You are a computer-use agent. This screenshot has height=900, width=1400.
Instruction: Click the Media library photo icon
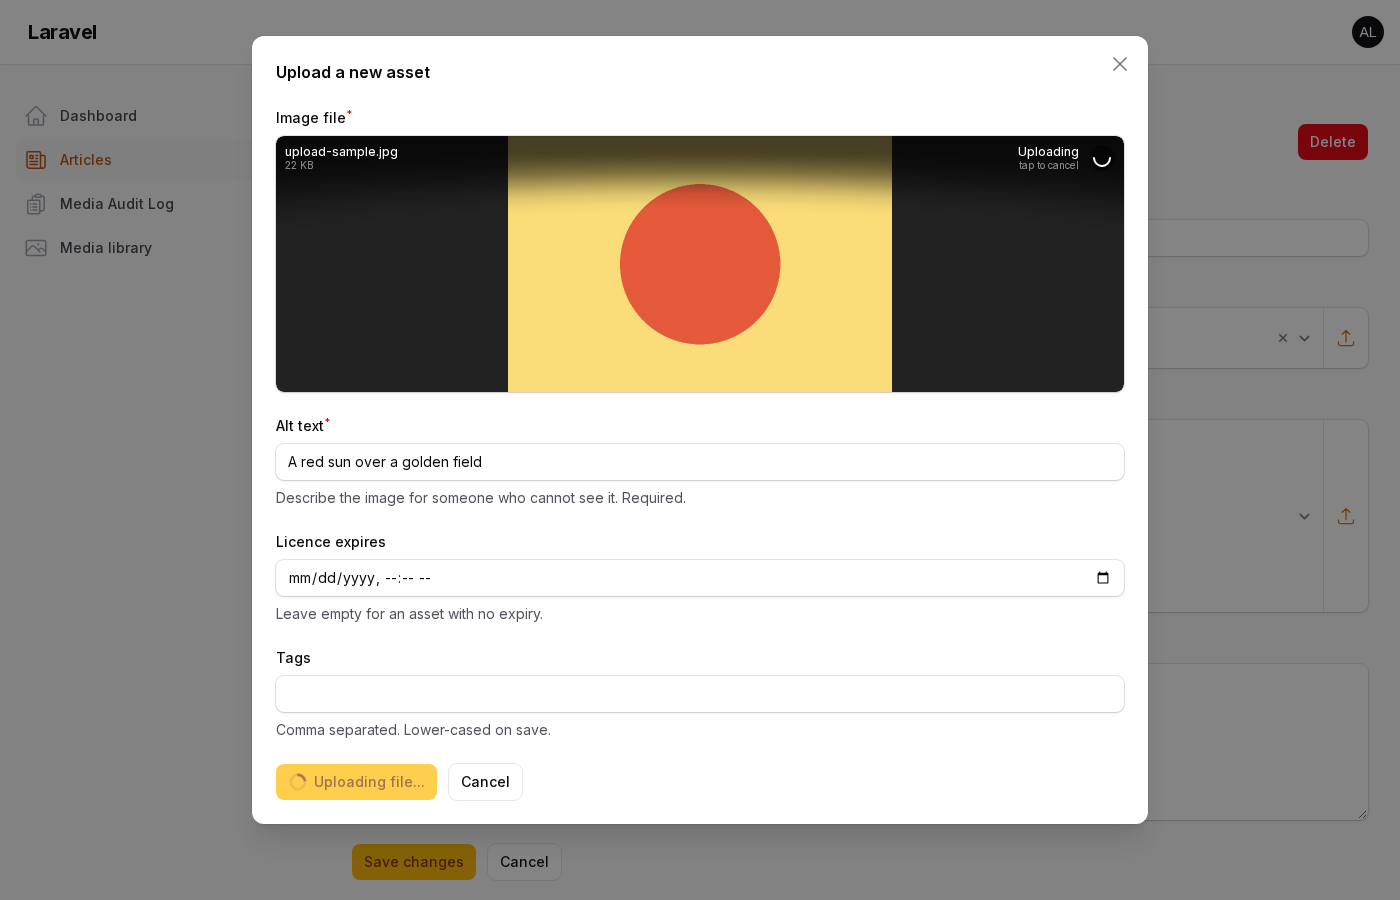(36, 248)
